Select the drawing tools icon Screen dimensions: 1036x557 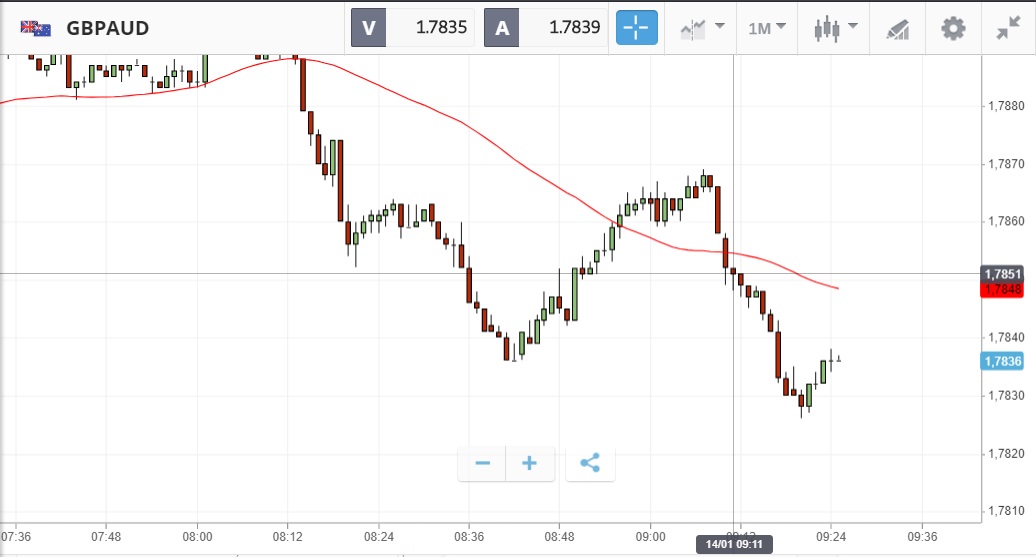(897, 29)
